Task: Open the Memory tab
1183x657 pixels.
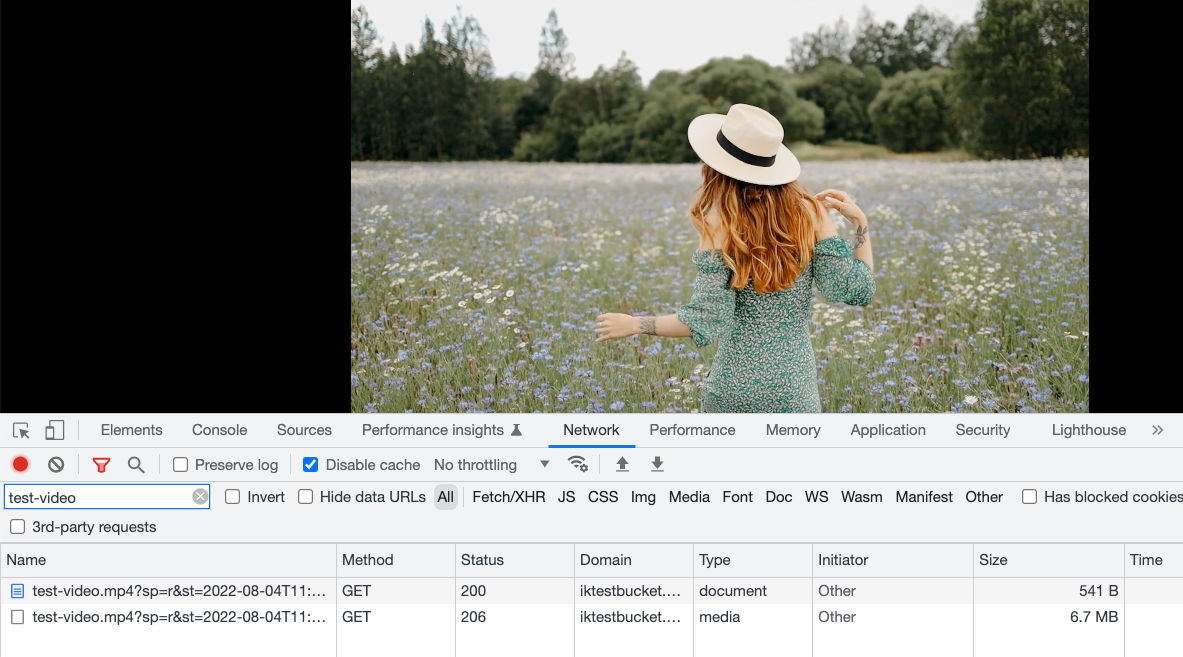Action: (x=793, y=430)
